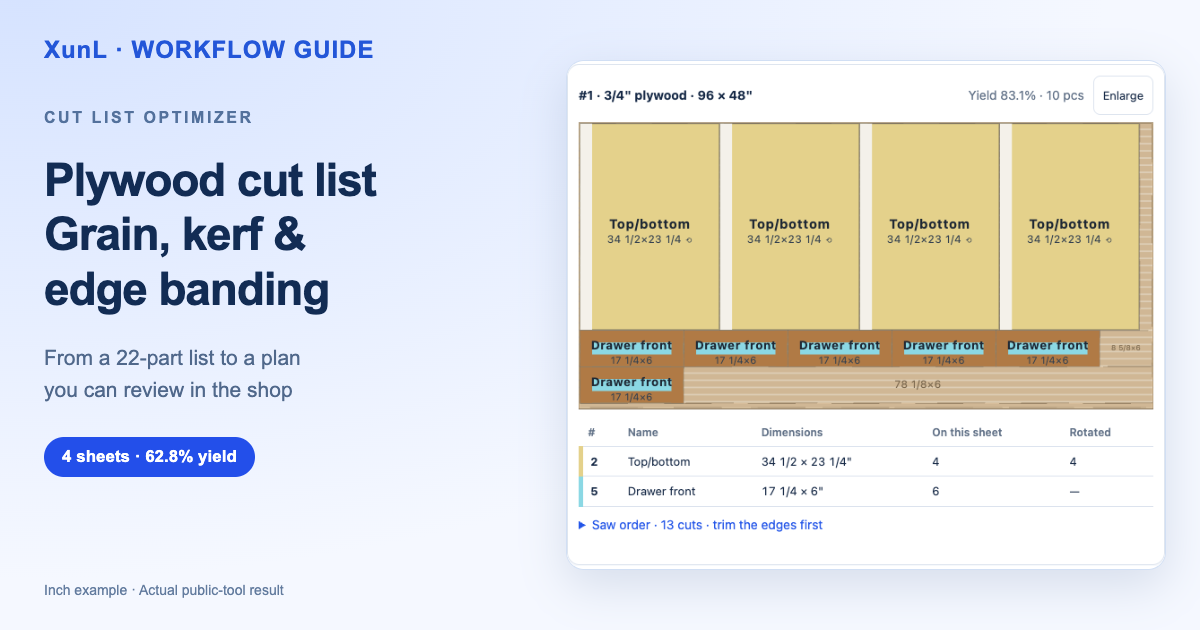Screen dimensions: 1200x630
Task: Click the # column header
Action: coord(592,433)
